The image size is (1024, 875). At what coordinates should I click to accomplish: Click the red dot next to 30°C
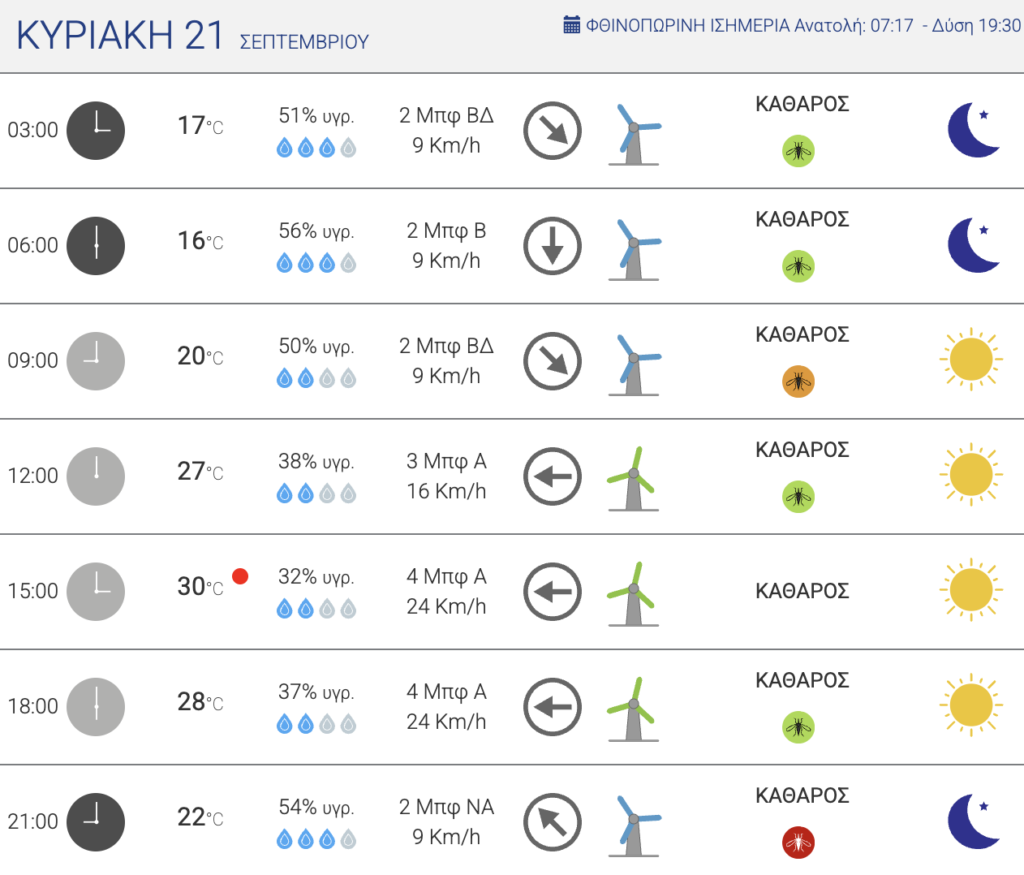coord(240,576)
